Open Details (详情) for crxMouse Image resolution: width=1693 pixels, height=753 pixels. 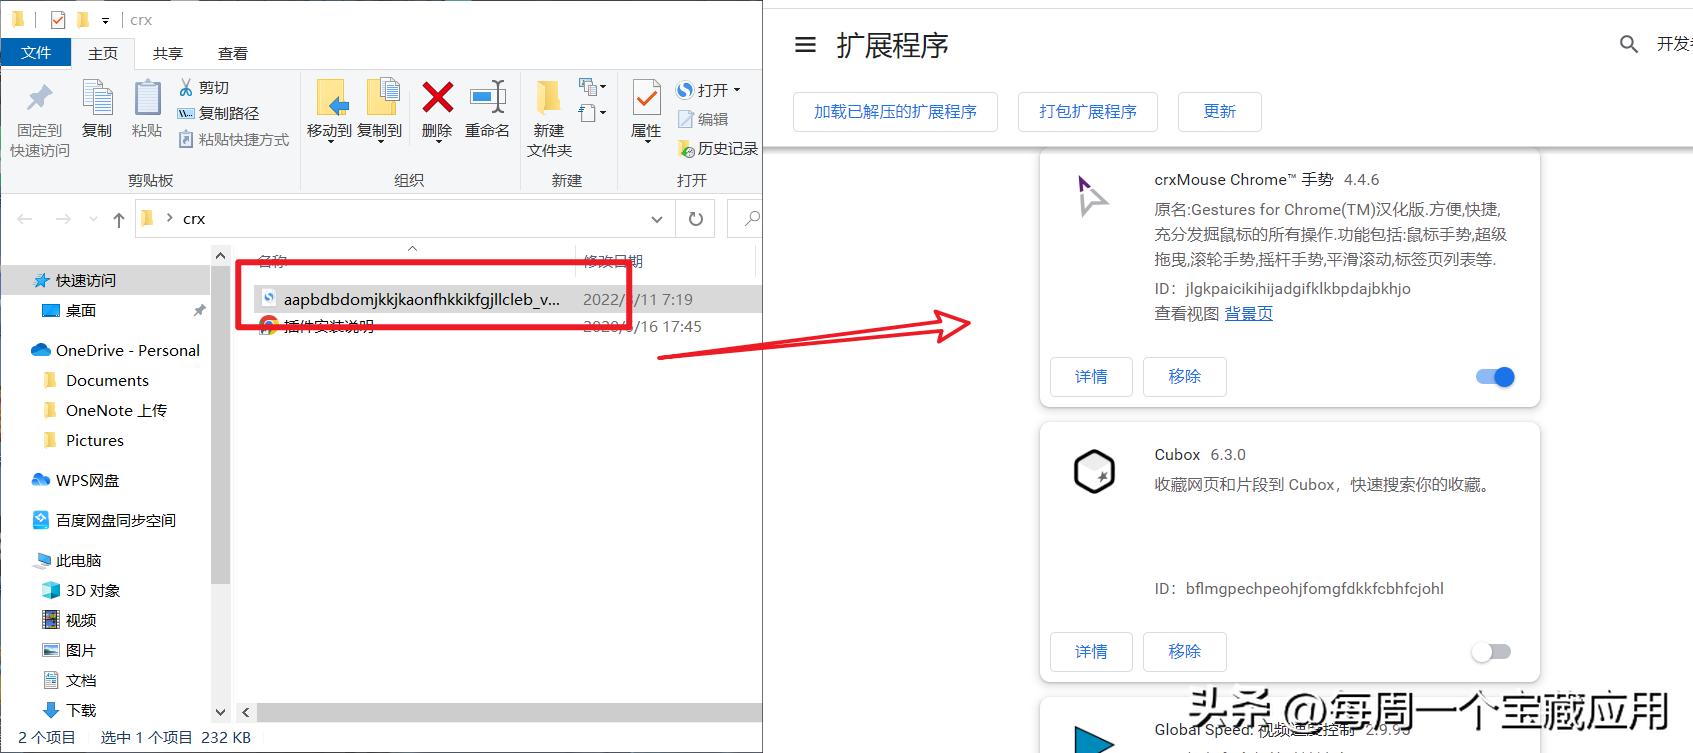pyautogui.click(x=1091, y=377)
